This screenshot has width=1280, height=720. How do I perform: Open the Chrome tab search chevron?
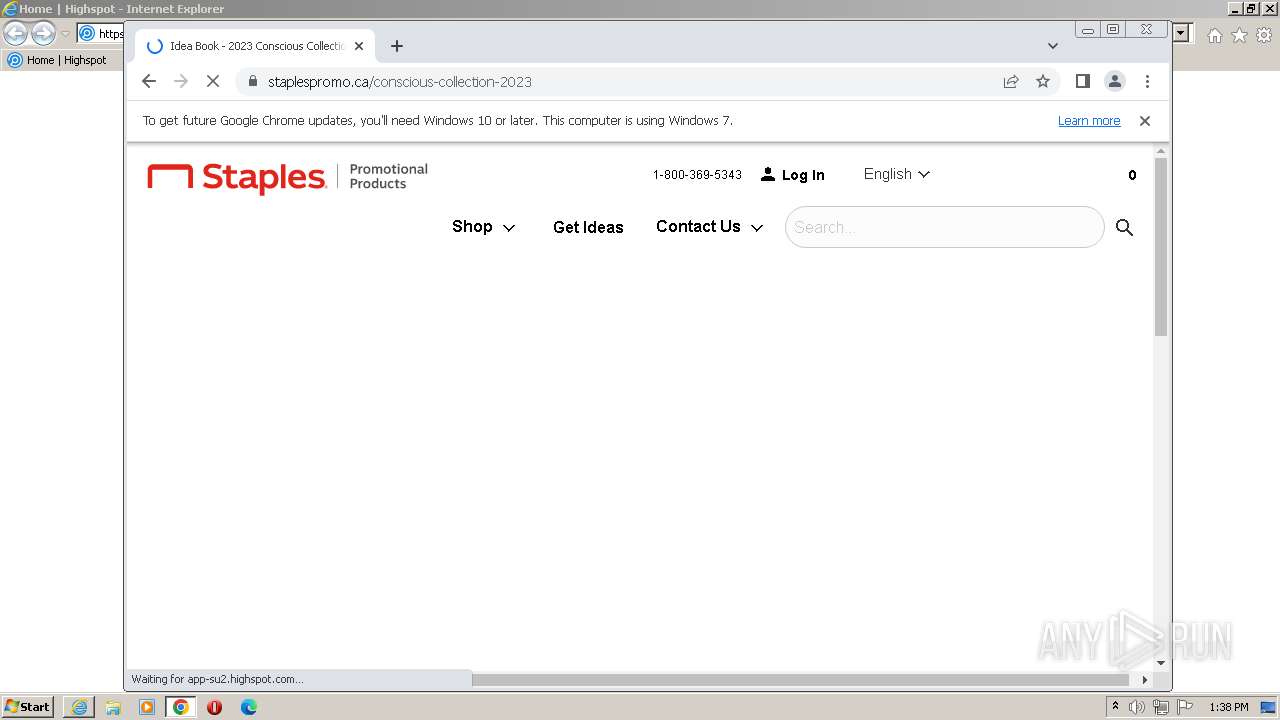pyautogui.click(x=1052, y=46)
